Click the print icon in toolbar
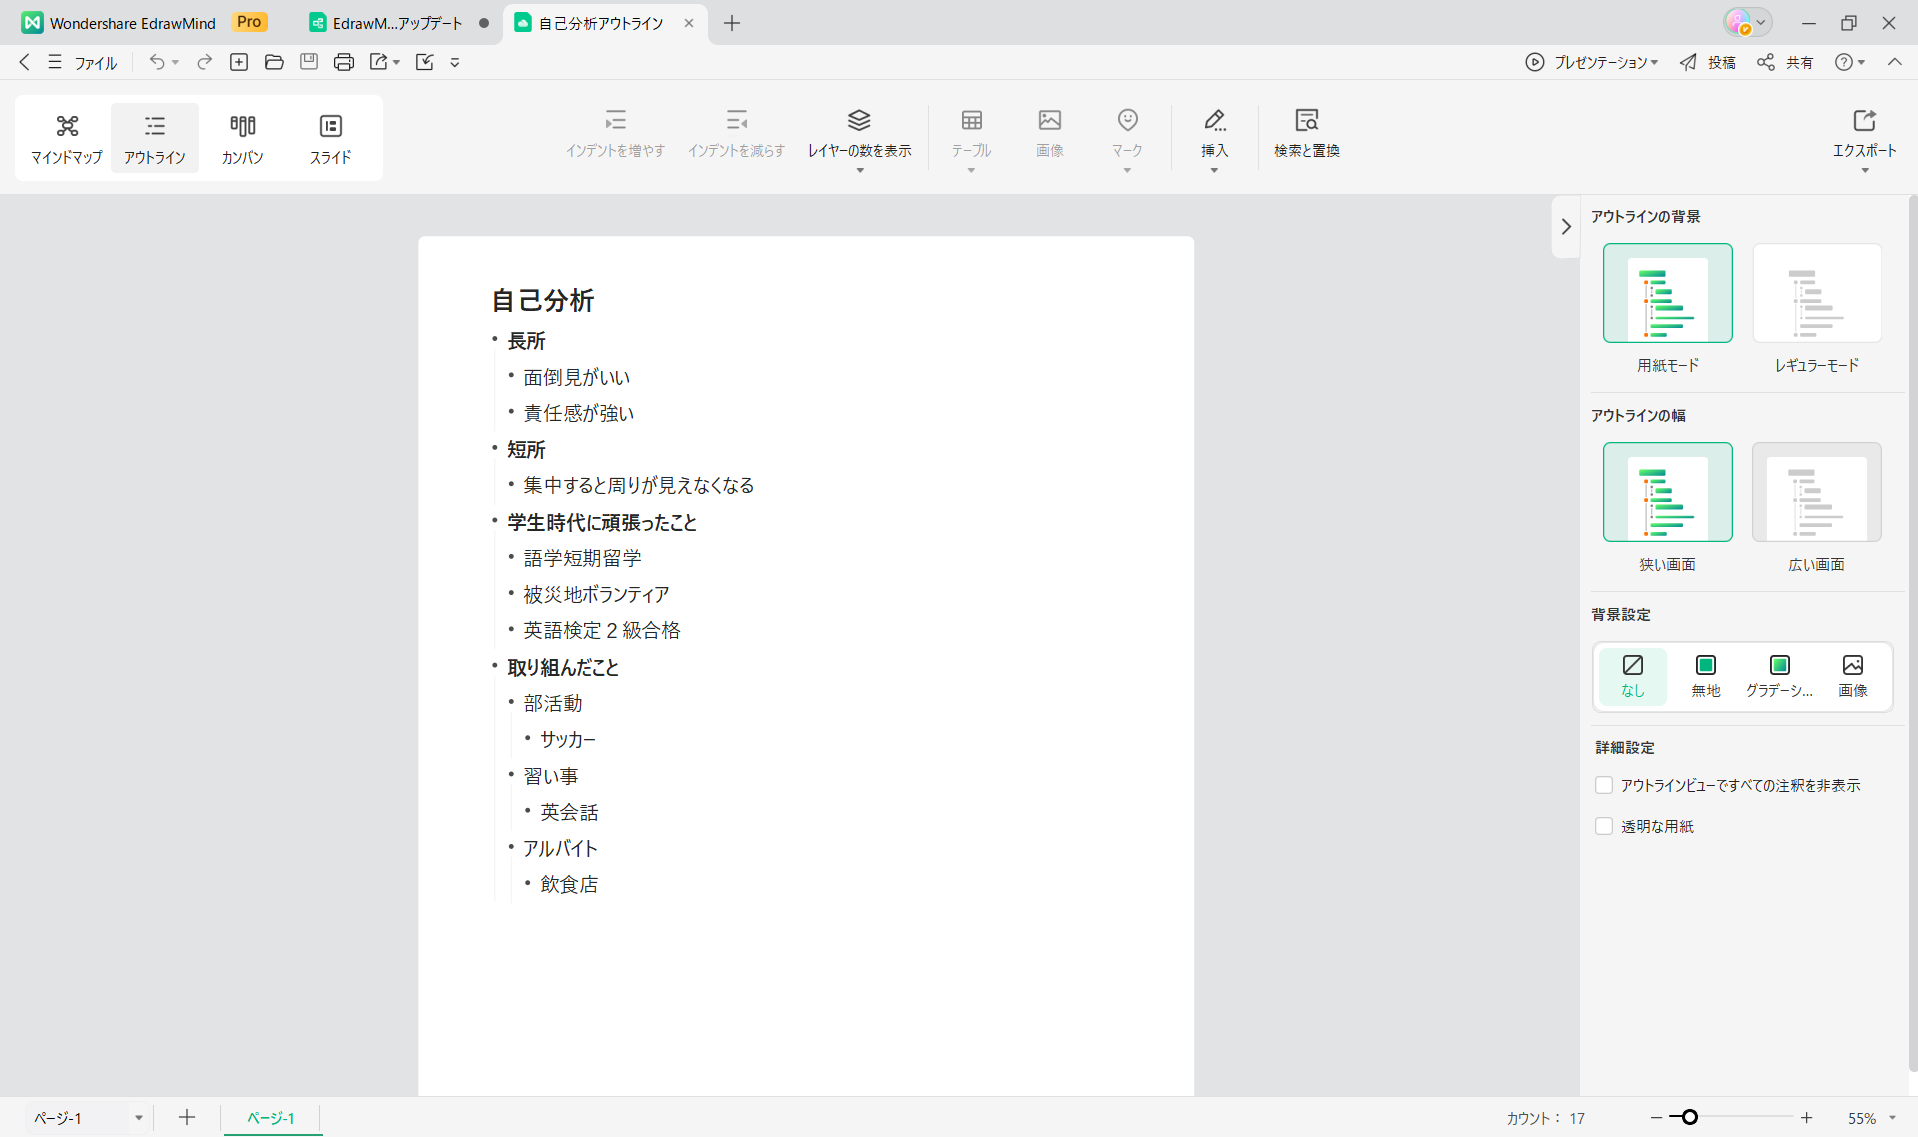Image resolution: width=1918 pixels, height=1137 pixels. [x=344, y=62]
